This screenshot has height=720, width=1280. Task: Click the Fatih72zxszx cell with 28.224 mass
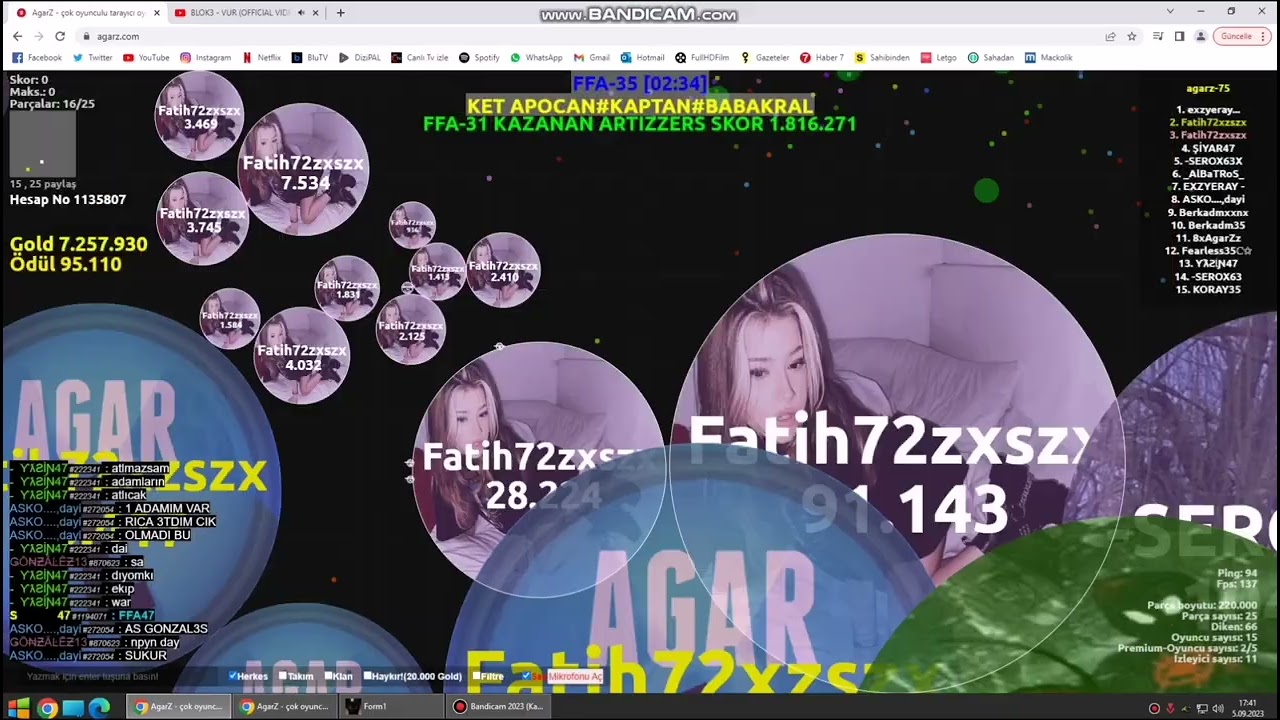tap(540, 470)
